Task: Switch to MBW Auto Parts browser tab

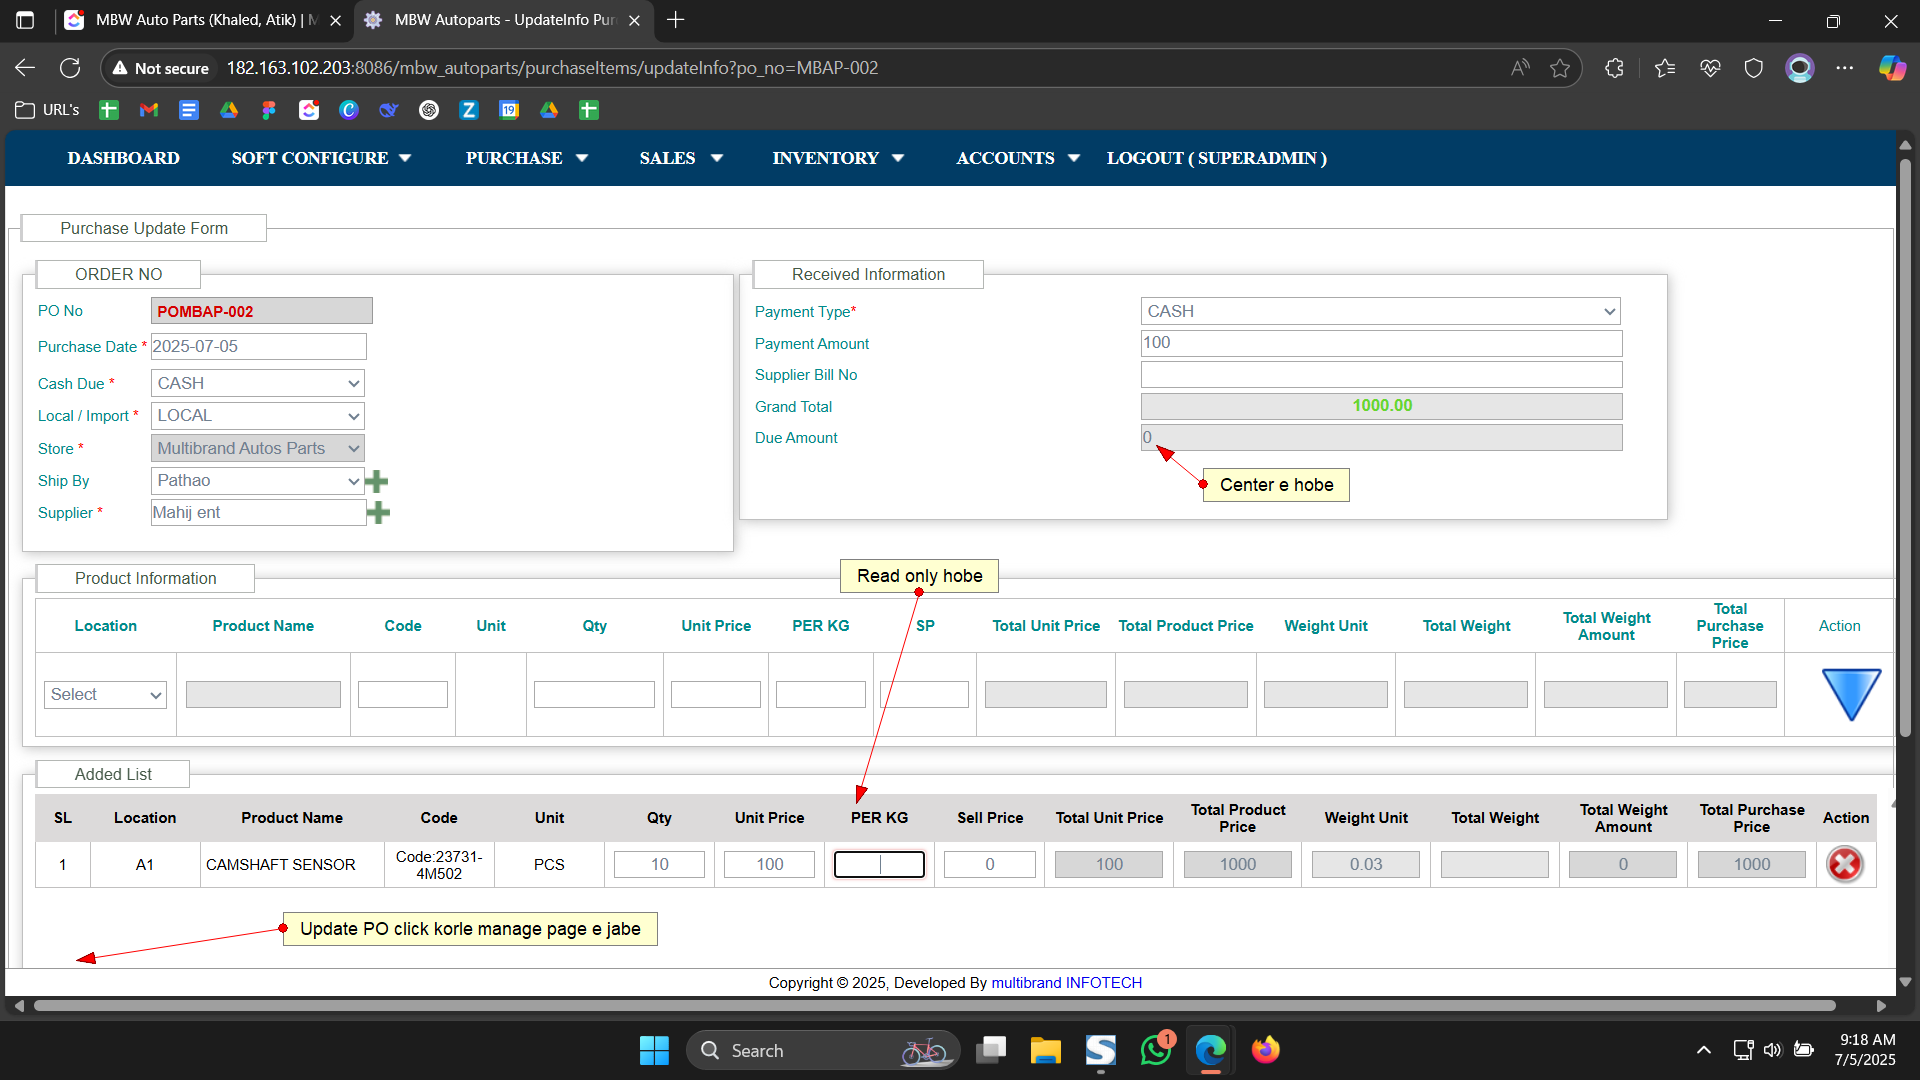Action: tap(205, 20)
